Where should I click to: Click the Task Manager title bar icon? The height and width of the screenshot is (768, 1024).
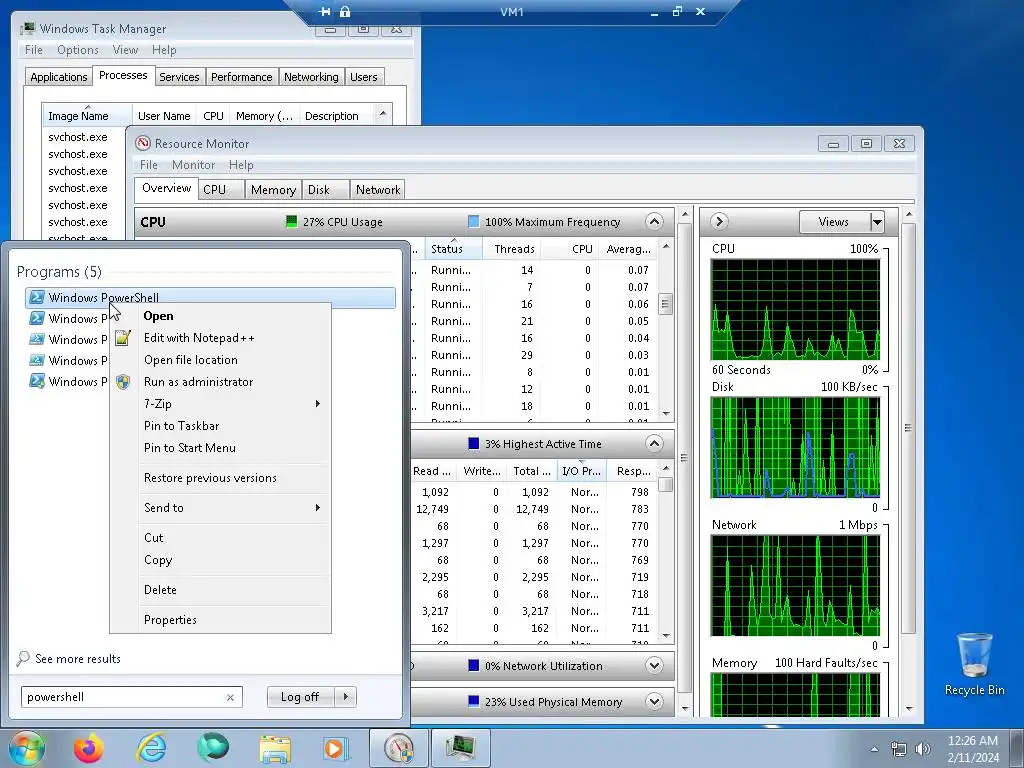27,29
